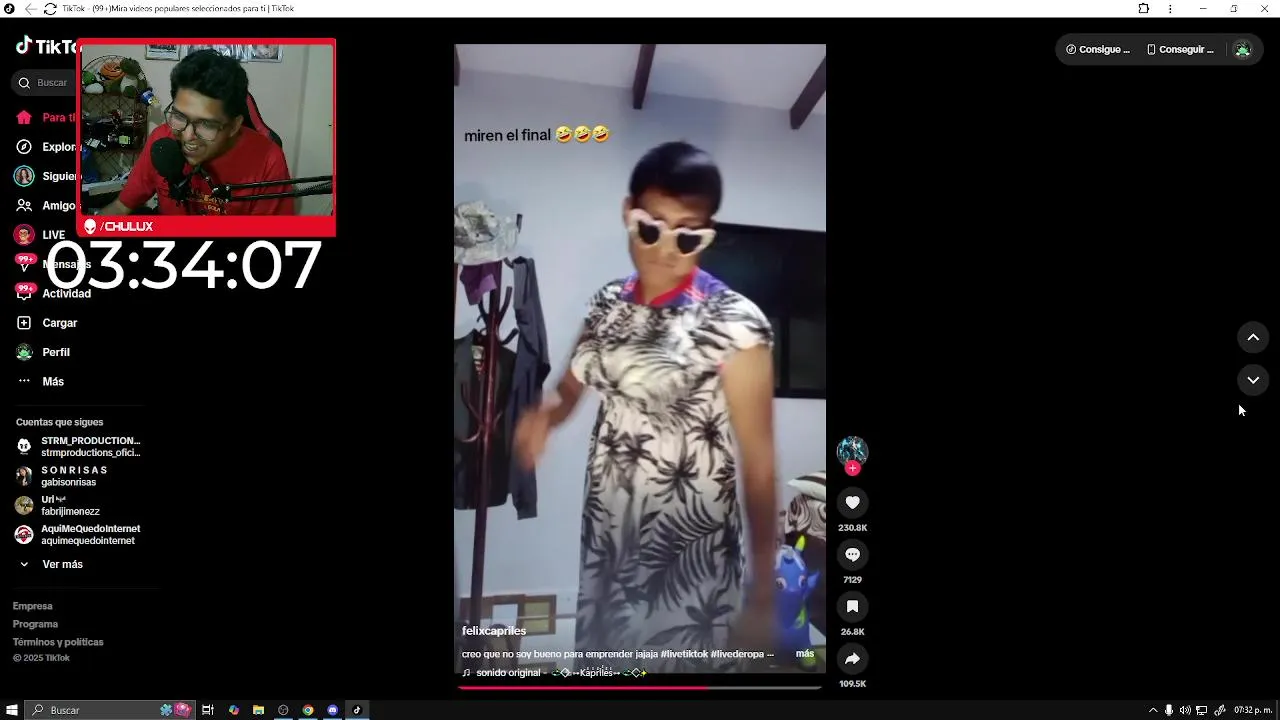1280x720 pixels.
Task: Save video with the bookmark icon
Action: tap(852, 607)
